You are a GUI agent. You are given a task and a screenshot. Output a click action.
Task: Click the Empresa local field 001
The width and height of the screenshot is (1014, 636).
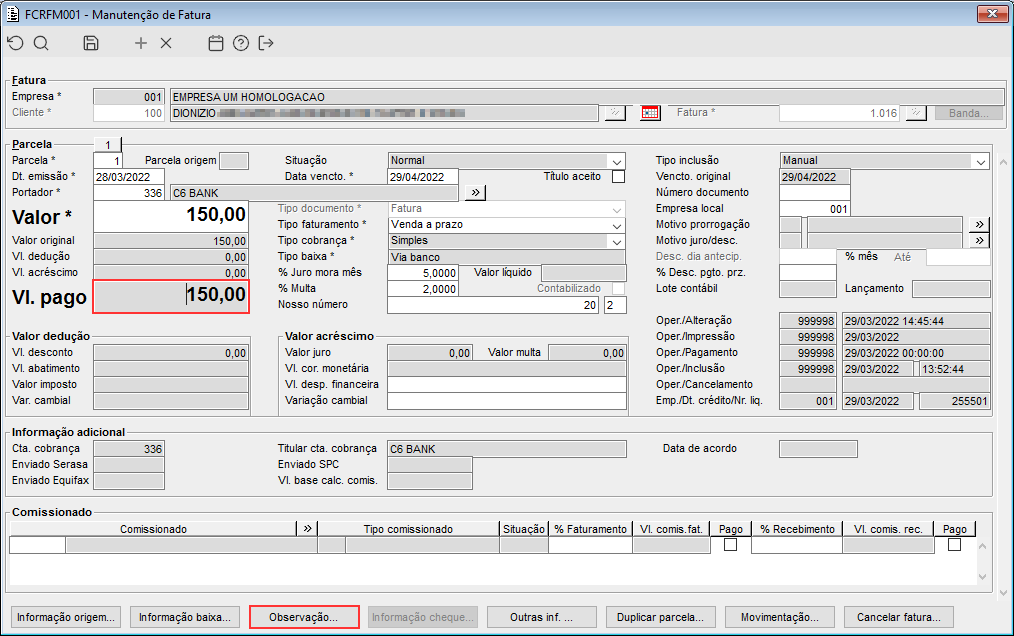tap(815, 209)
